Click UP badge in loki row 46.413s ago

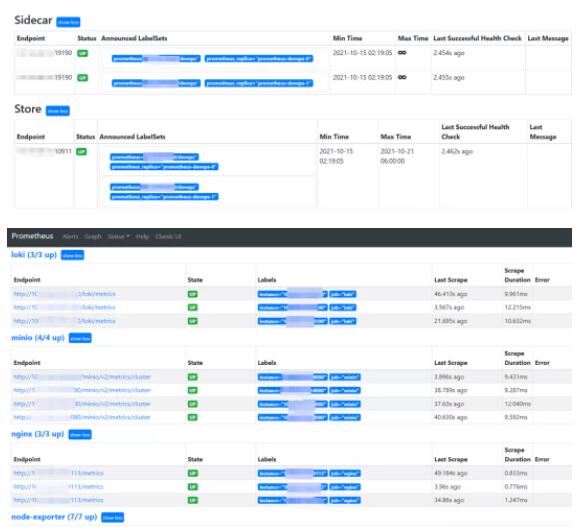click(x=192, y=294)
